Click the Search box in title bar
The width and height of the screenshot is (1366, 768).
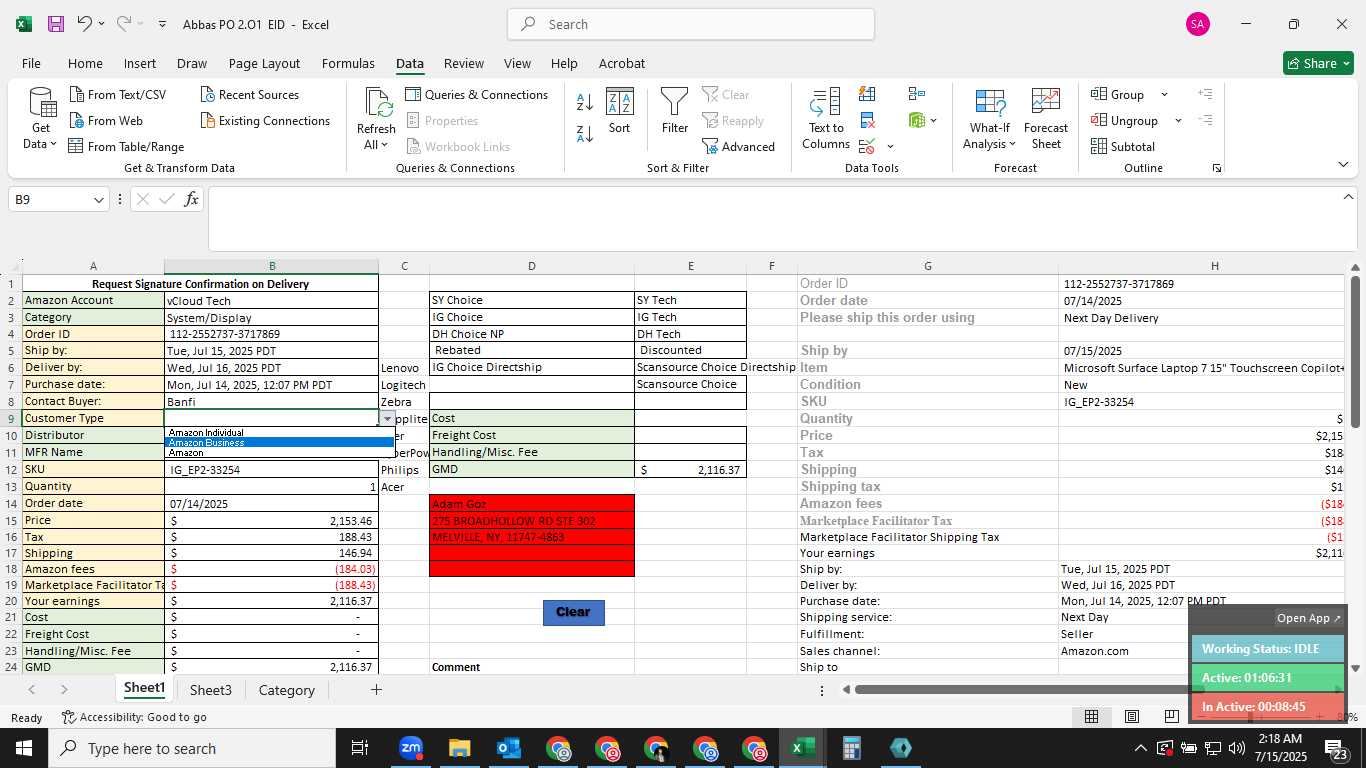coord(691,24)
